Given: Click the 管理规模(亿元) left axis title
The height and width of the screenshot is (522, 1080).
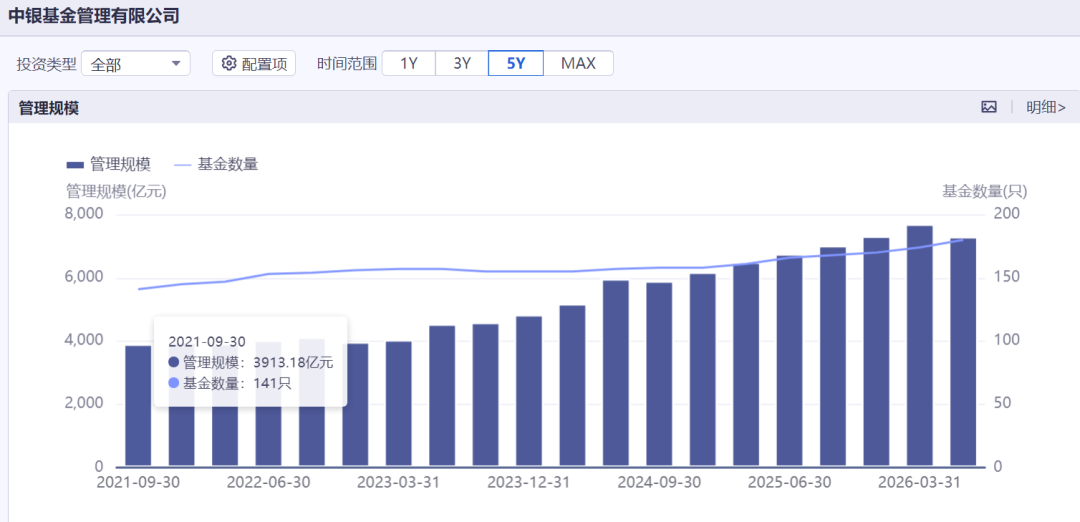Looking at the screenshot, I should [x=116, y=191].
